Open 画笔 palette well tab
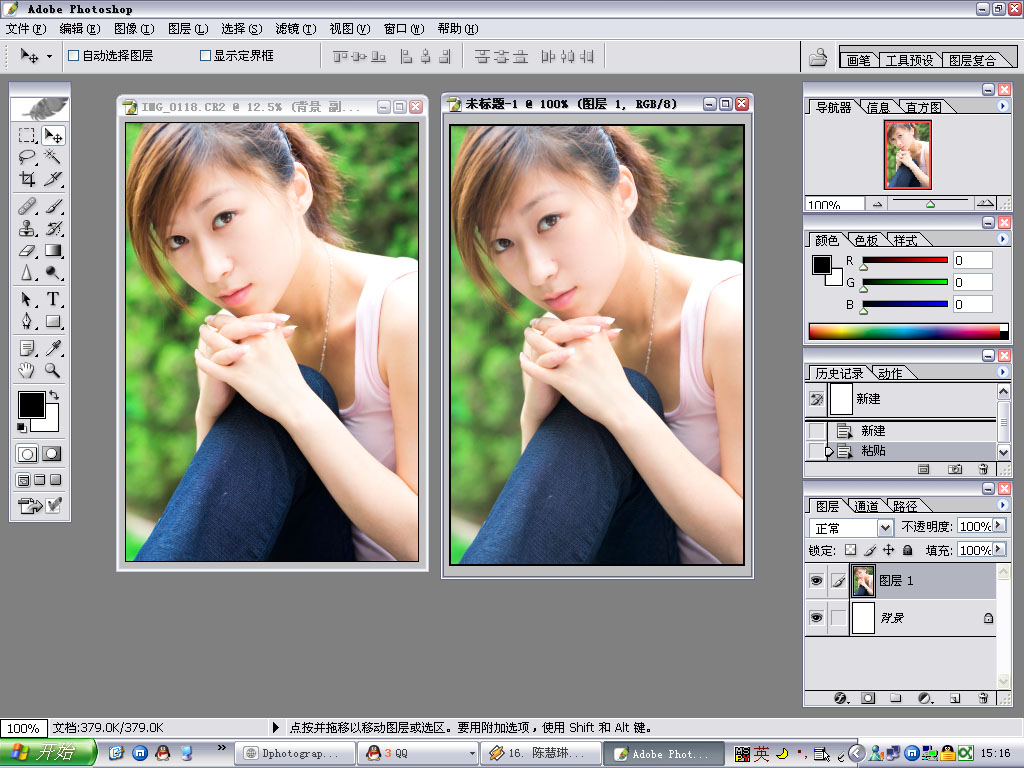Screen dimensions: 1024x768 pos(858,60)
